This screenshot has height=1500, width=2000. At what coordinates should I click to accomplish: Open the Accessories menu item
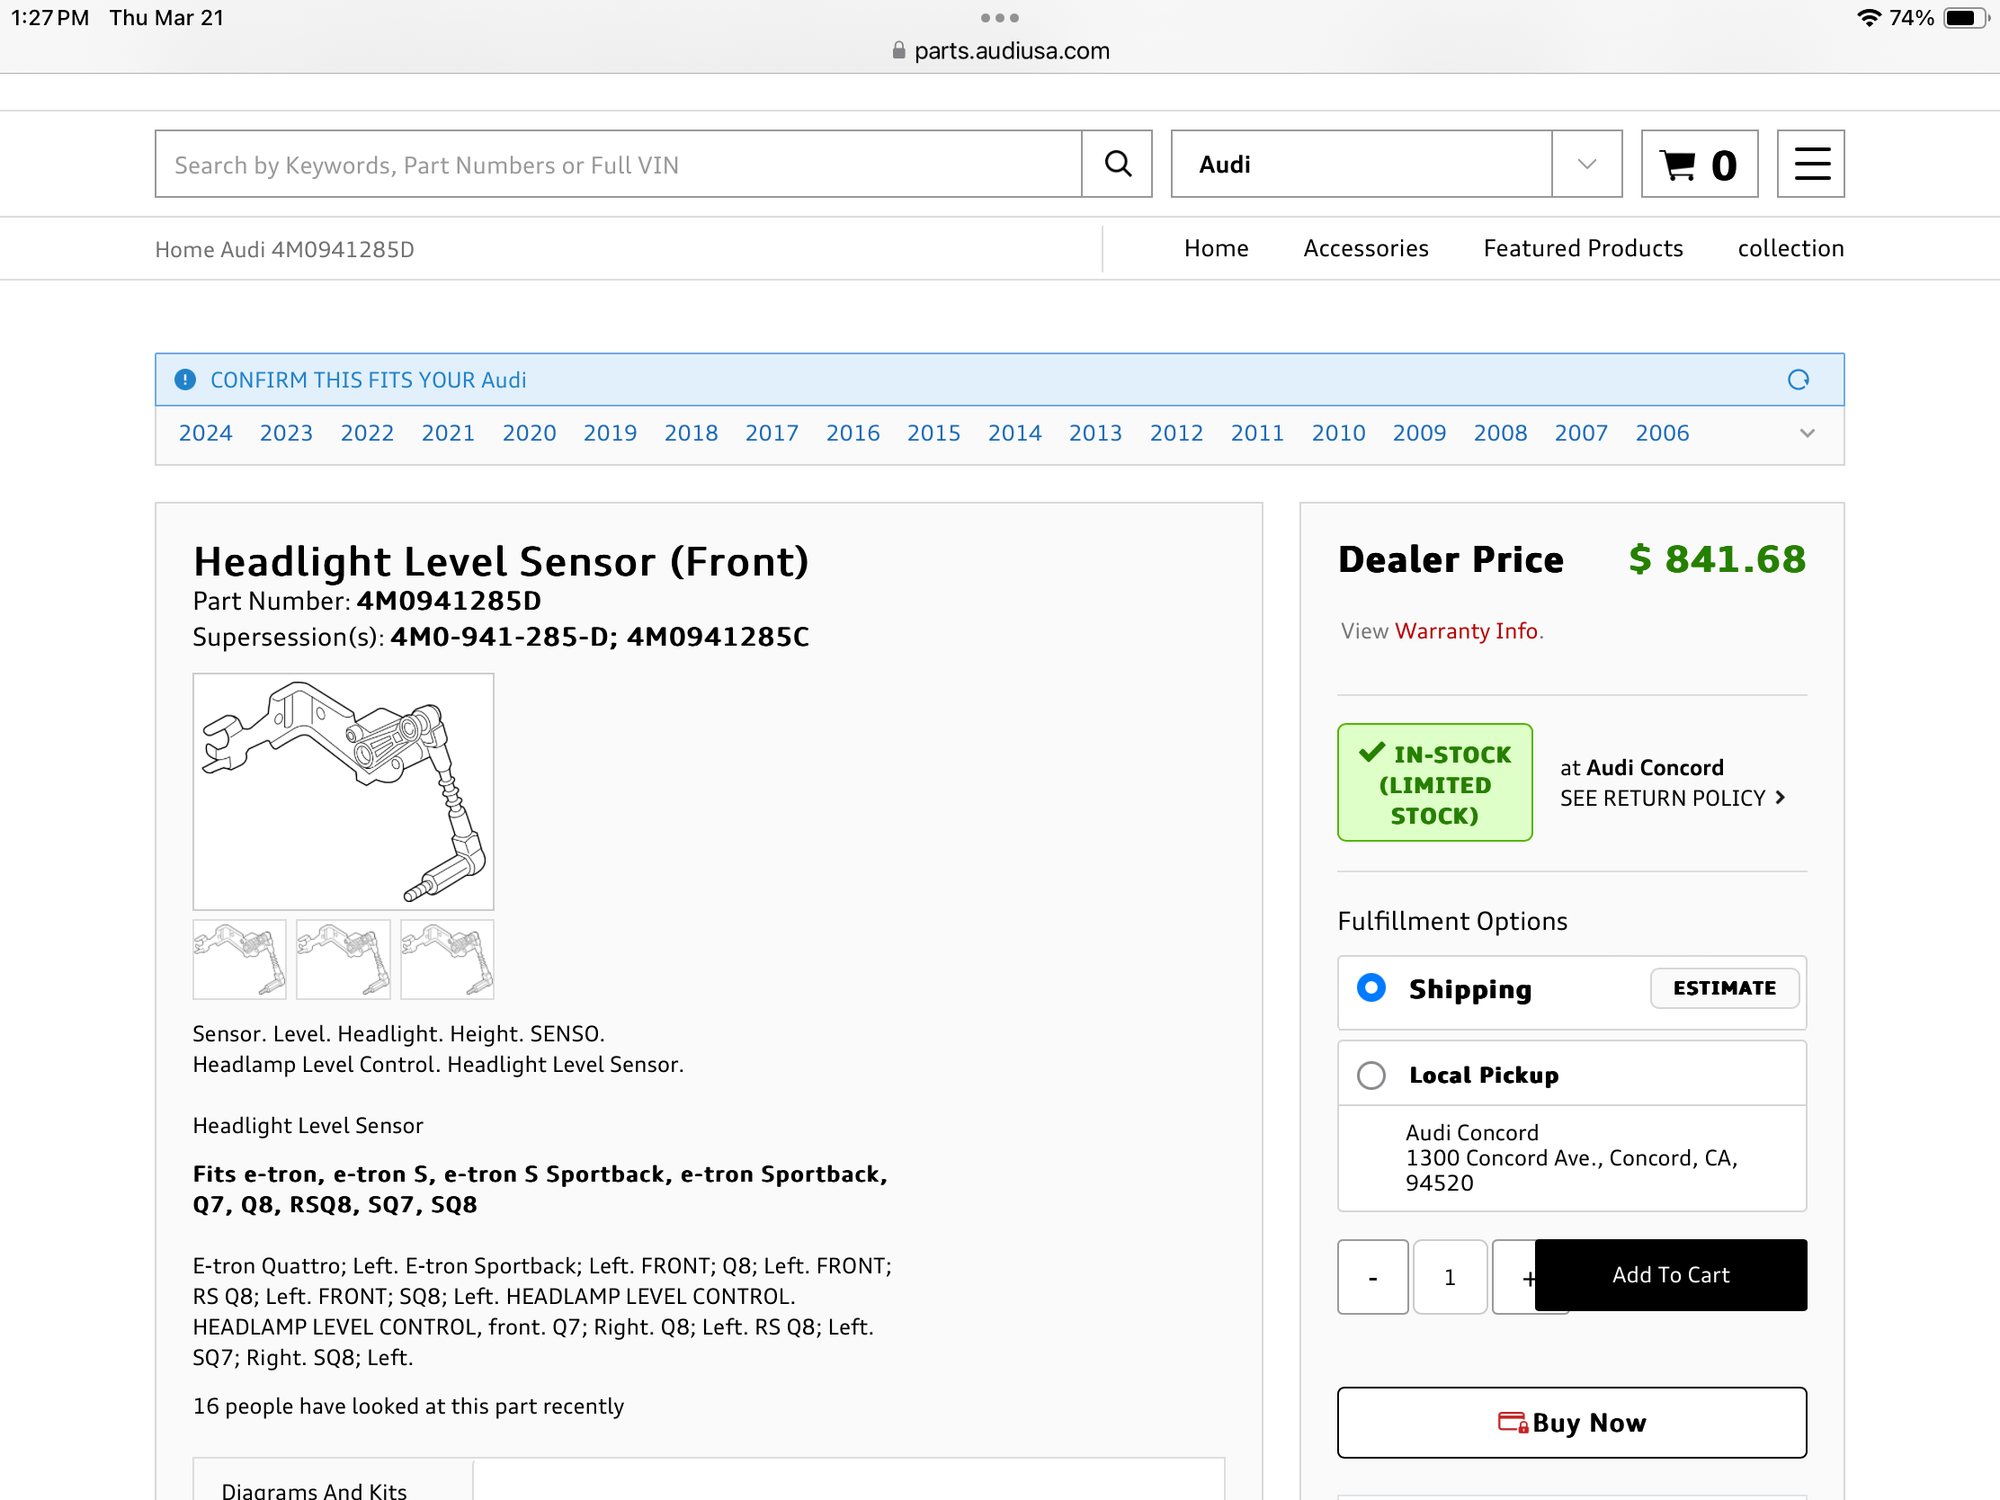point(1366,248)
